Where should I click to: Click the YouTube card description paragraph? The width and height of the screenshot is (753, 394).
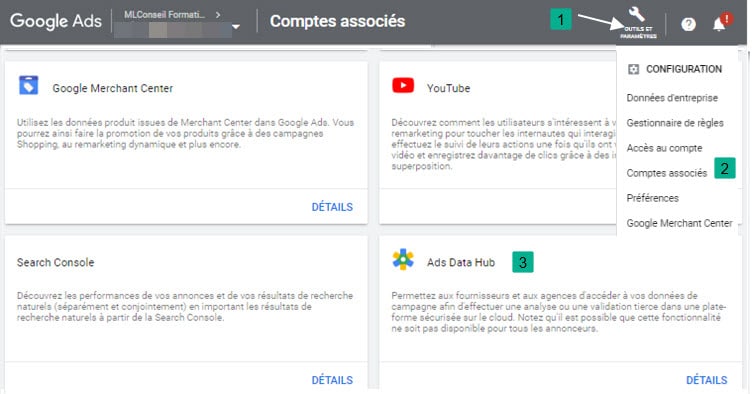click(x=504, y=144)
